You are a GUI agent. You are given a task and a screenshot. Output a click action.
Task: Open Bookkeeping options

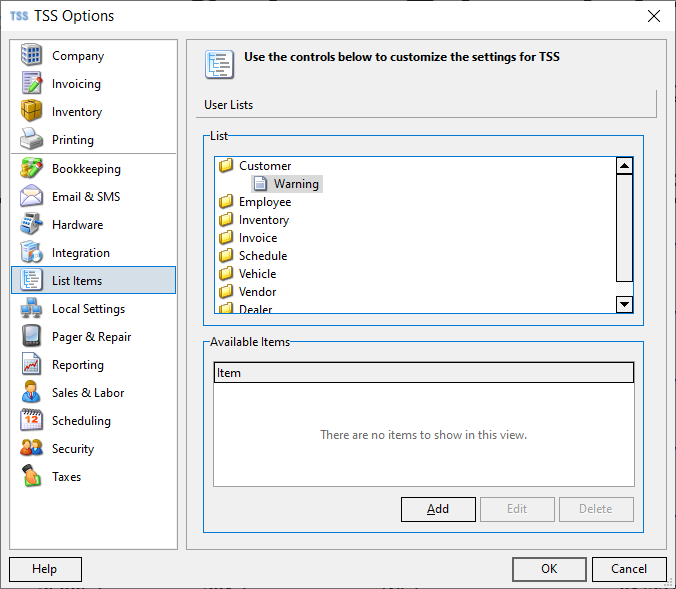tap(86, 169)
